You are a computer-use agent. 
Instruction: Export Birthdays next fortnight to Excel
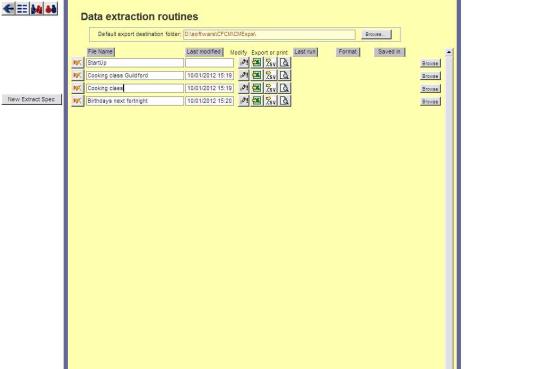(x=257, y=101)
